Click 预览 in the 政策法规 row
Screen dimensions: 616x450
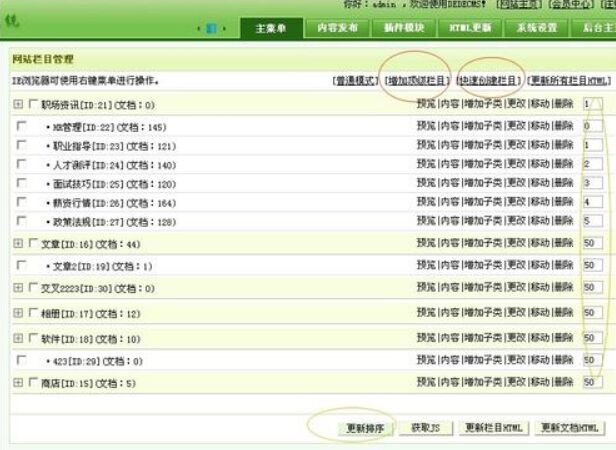(426, 221)
